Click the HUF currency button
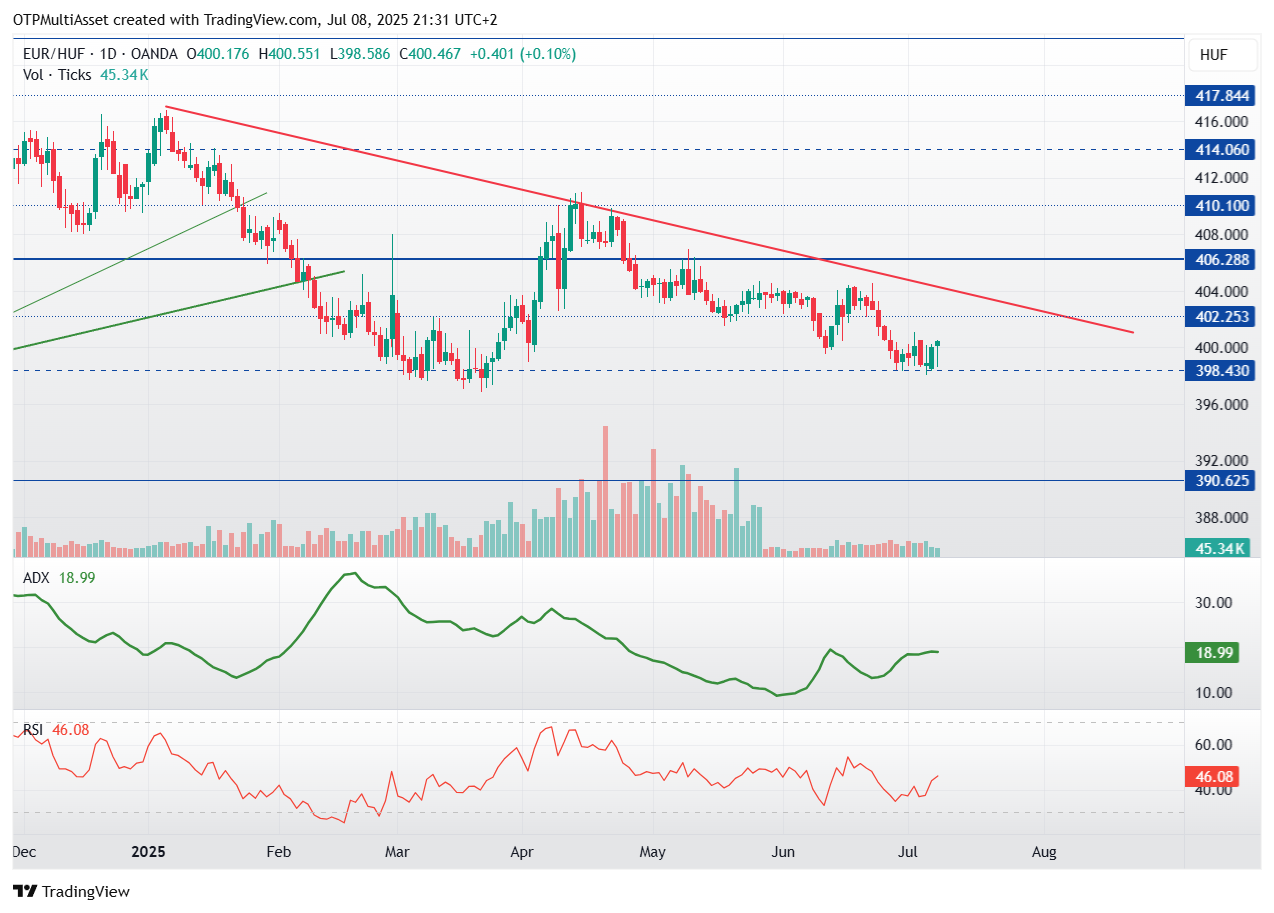Image resolution: width=1274 pixels, height=913 pixels. (x=1213, y=55)
